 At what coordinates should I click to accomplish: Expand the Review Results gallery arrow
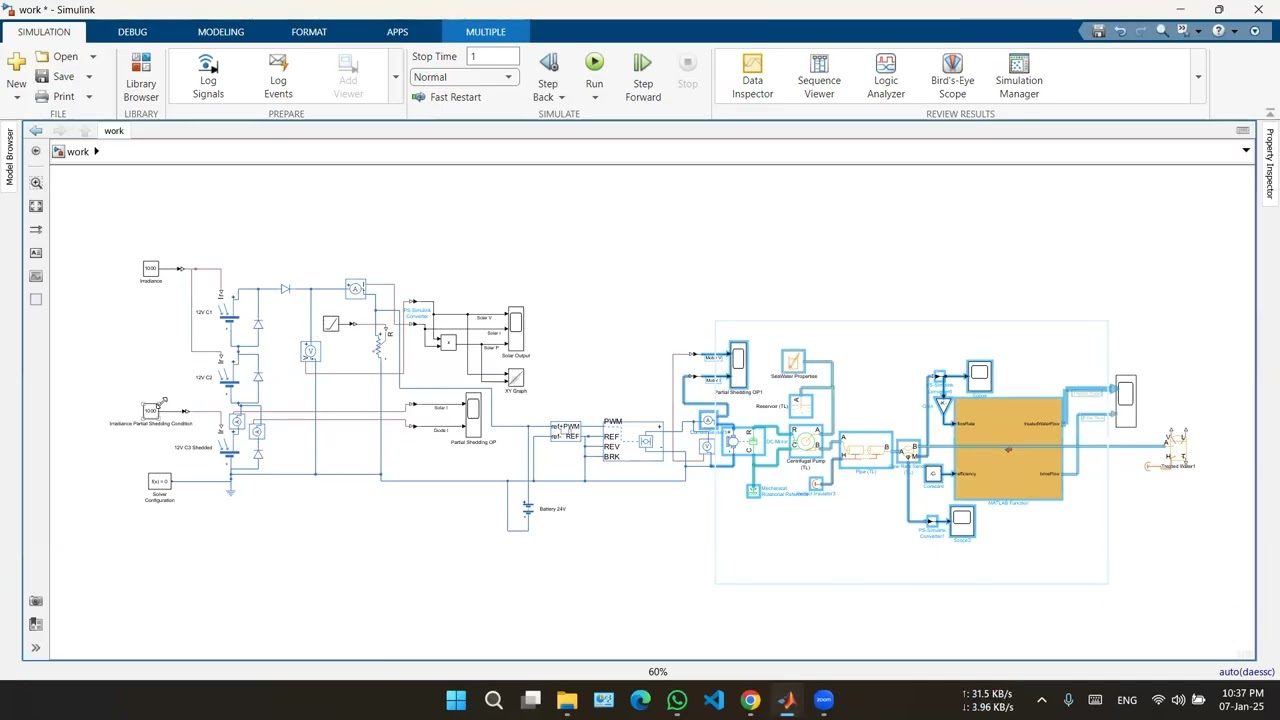(1198, 77)
